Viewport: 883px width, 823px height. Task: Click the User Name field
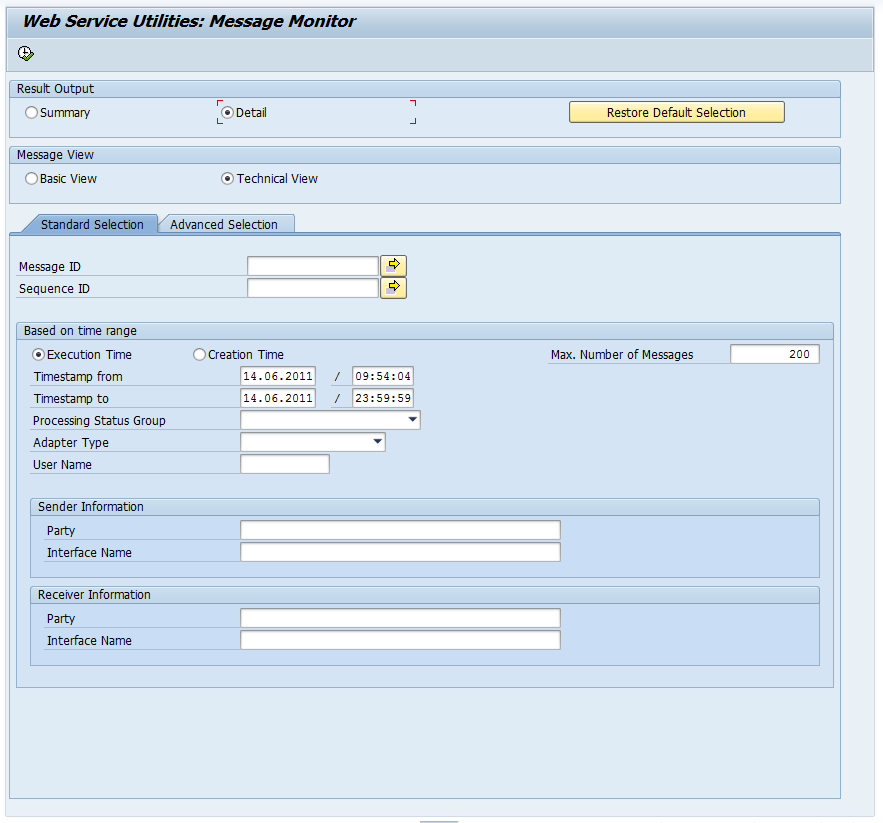point(284,464)
